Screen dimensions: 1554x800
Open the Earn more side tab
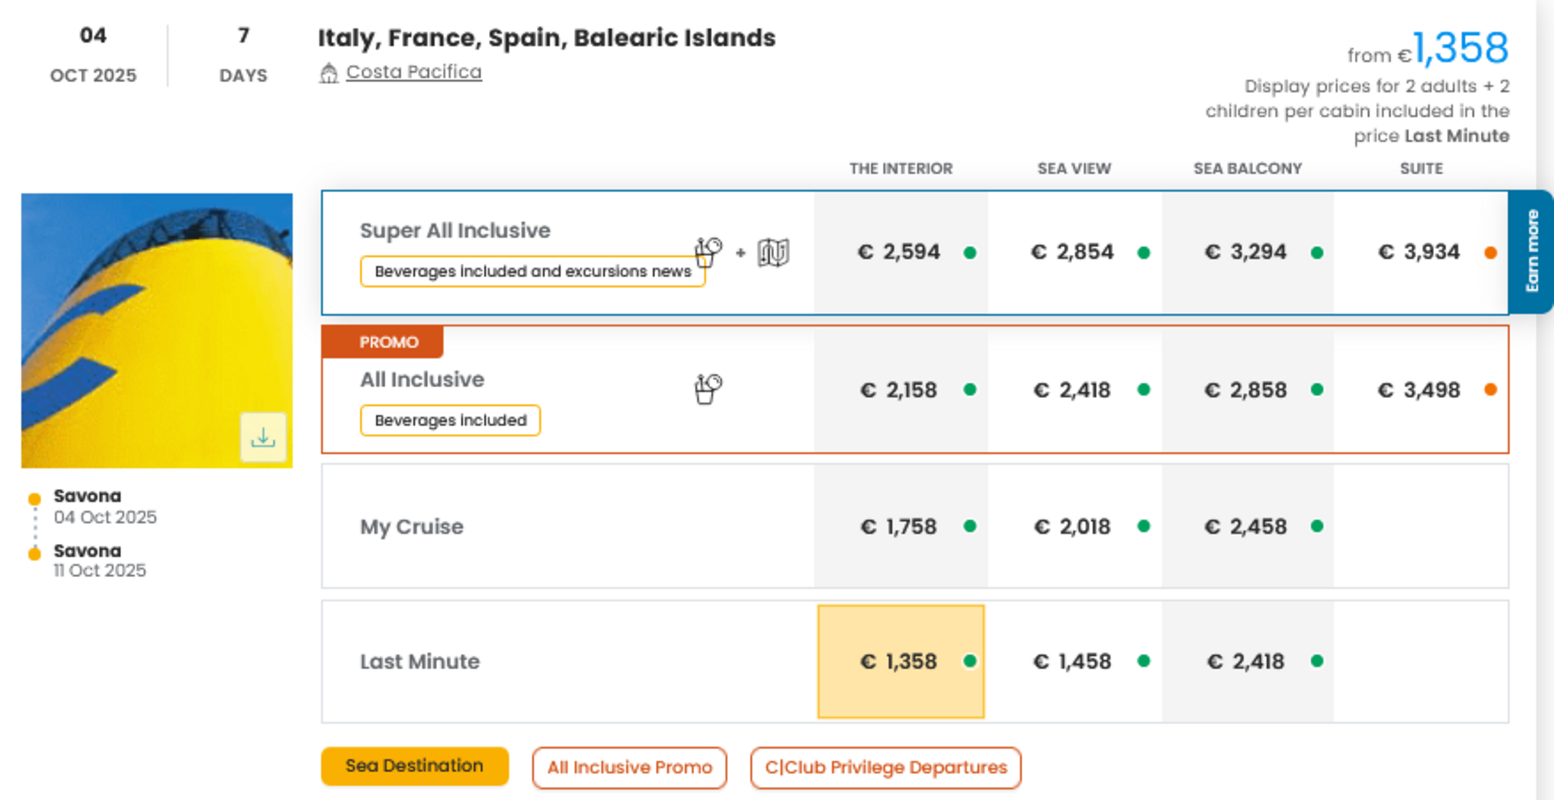pyautogui.click(x=1531, y=252)
